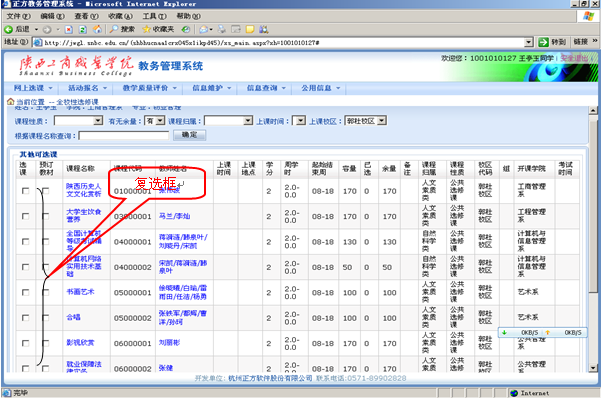The image size is (601, 398).
Task: Click the Internet zone globe in status bar
Action: tap(514, 393)
